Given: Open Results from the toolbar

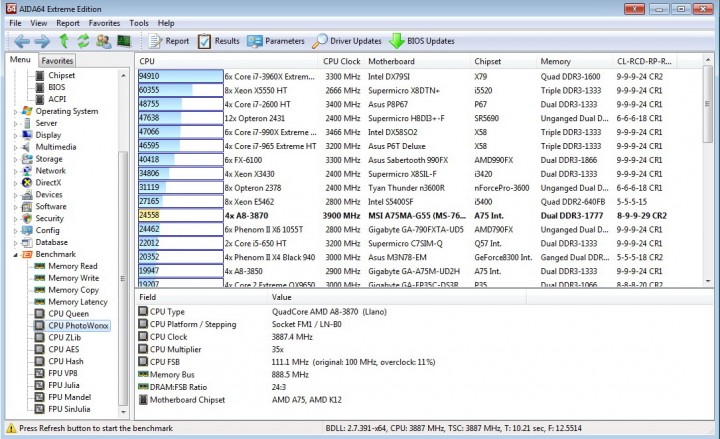Looking at the screenshot, I should point(219,41).
